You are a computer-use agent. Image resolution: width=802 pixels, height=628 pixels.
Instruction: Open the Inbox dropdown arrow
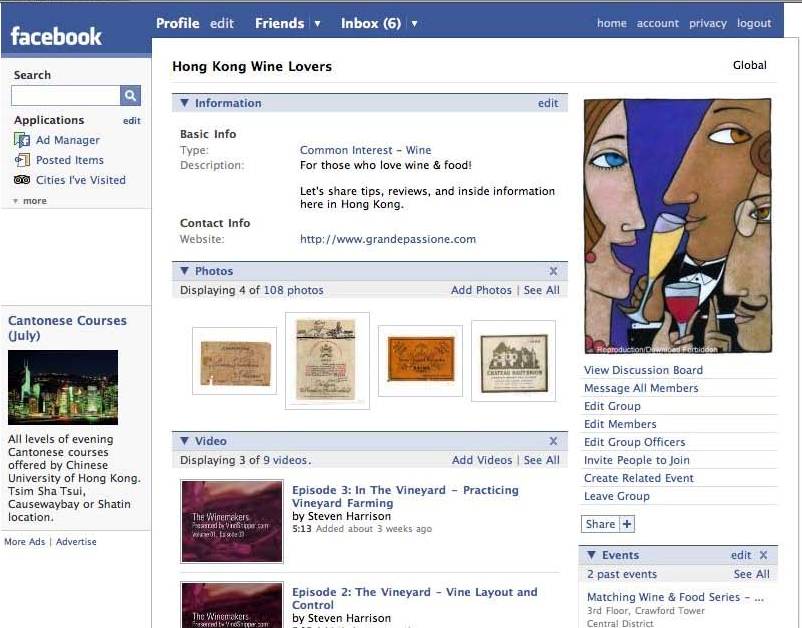[414, 24]
